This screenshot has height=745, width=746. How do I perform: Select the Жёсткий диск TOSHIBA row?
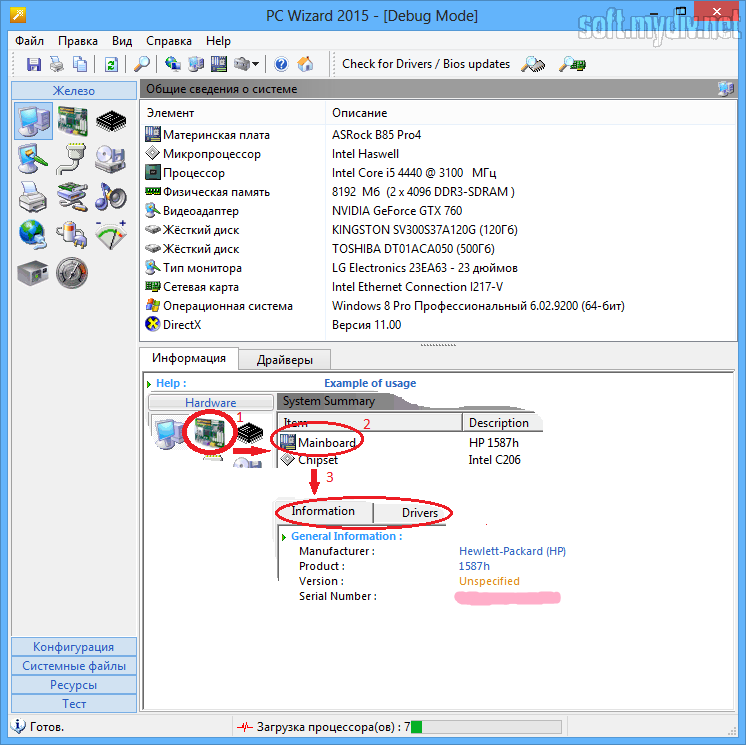point(439,249)
